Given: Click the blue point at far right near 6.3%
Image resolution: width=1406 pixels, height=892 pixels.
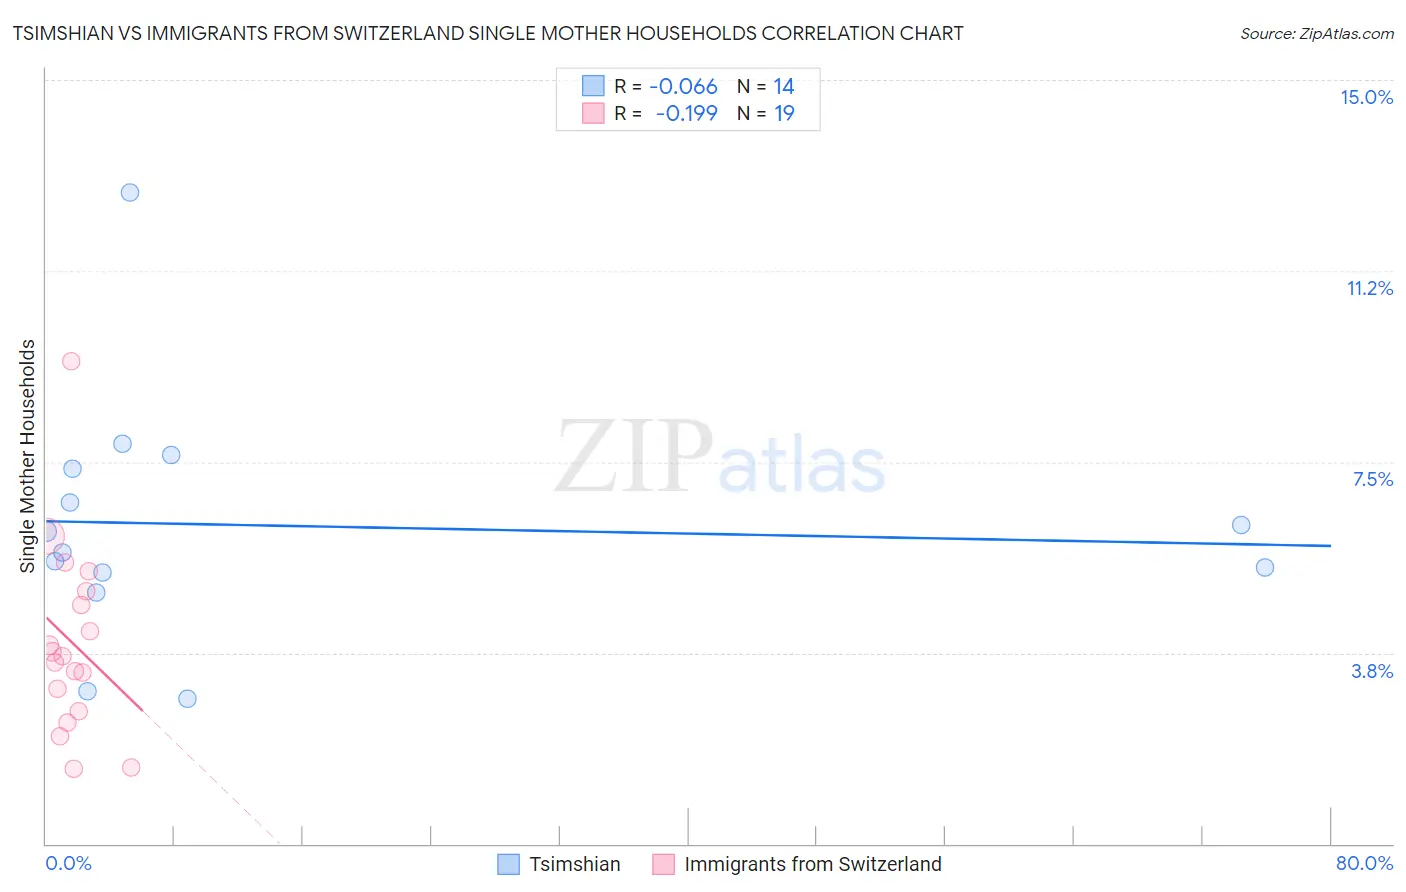Looking at the screenshot, I should 1241,525.
